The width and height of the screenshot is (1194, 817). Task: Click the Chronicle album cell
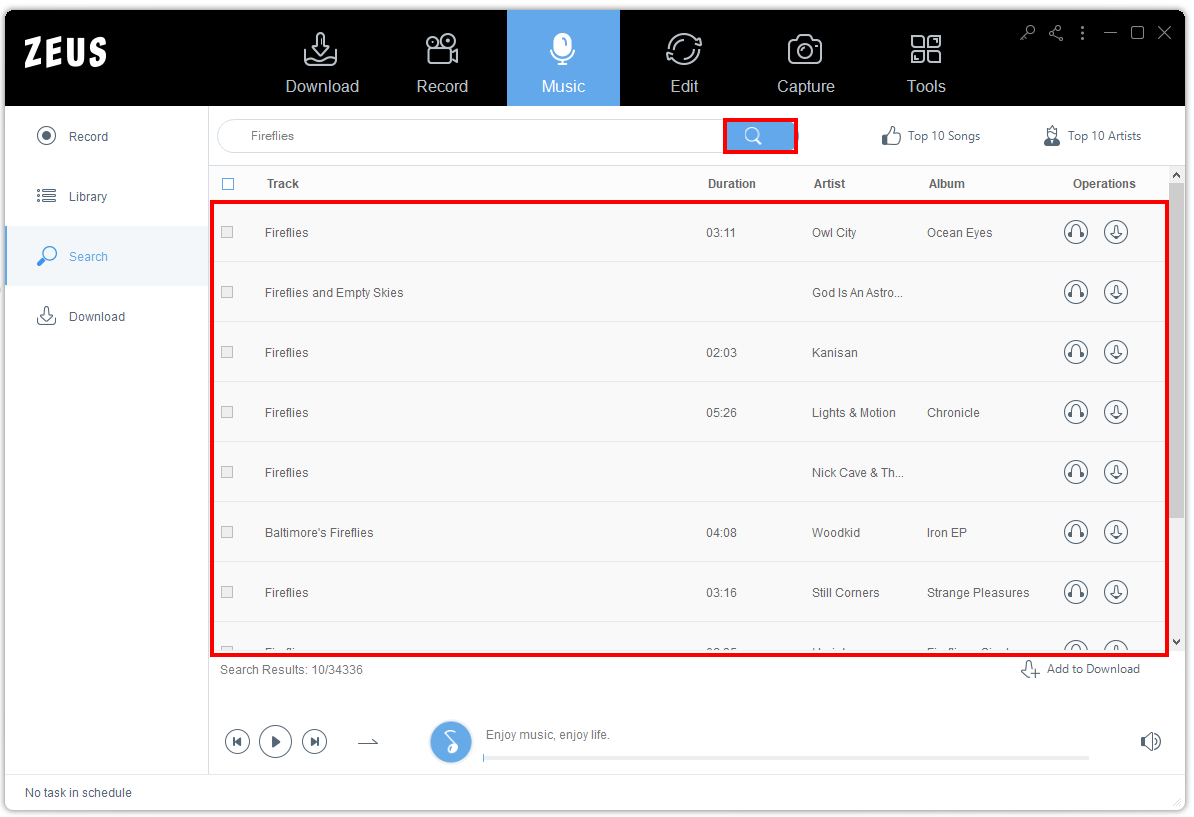953,412
